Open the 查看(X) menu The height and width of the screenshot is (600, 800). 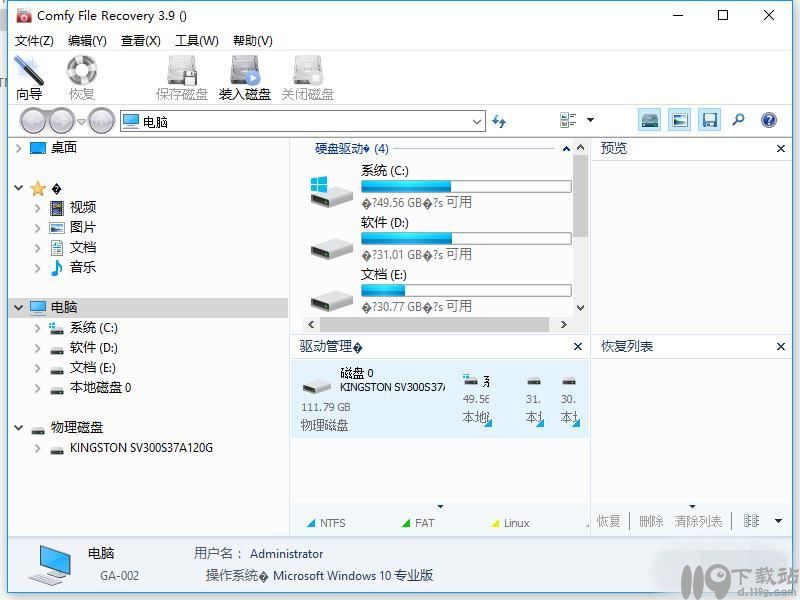[140, 40]
